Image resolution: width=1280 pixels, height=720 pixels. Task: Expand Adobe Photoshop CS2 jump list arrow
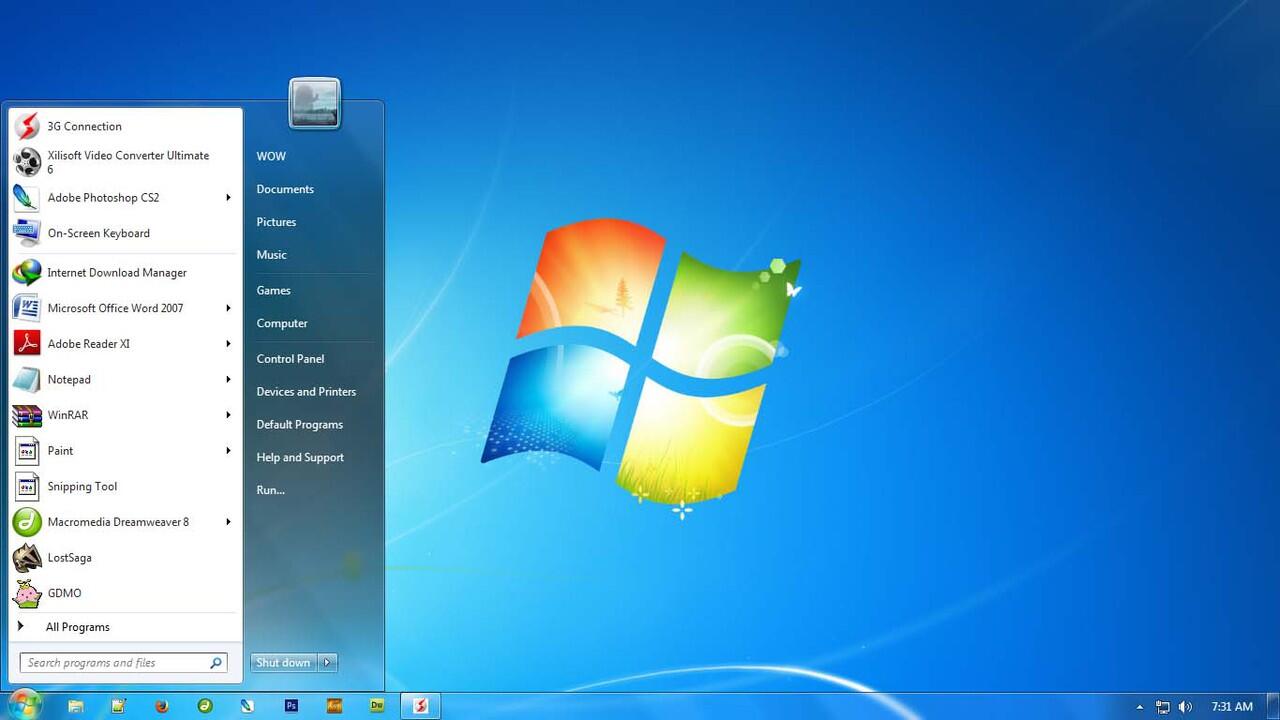(x=229, y=198)
